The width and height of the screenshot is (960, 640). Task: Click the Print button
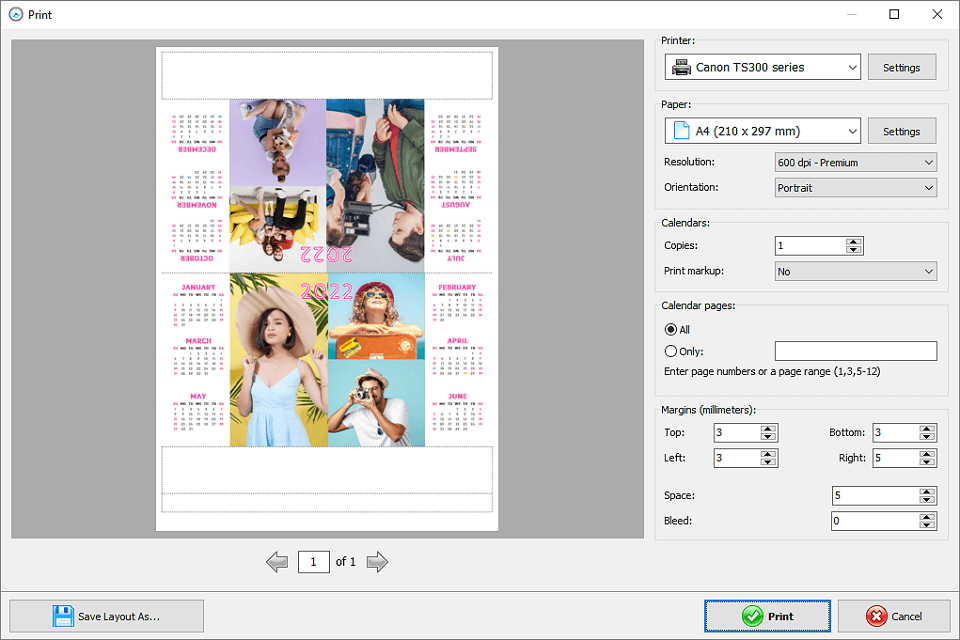coord(767,616)
